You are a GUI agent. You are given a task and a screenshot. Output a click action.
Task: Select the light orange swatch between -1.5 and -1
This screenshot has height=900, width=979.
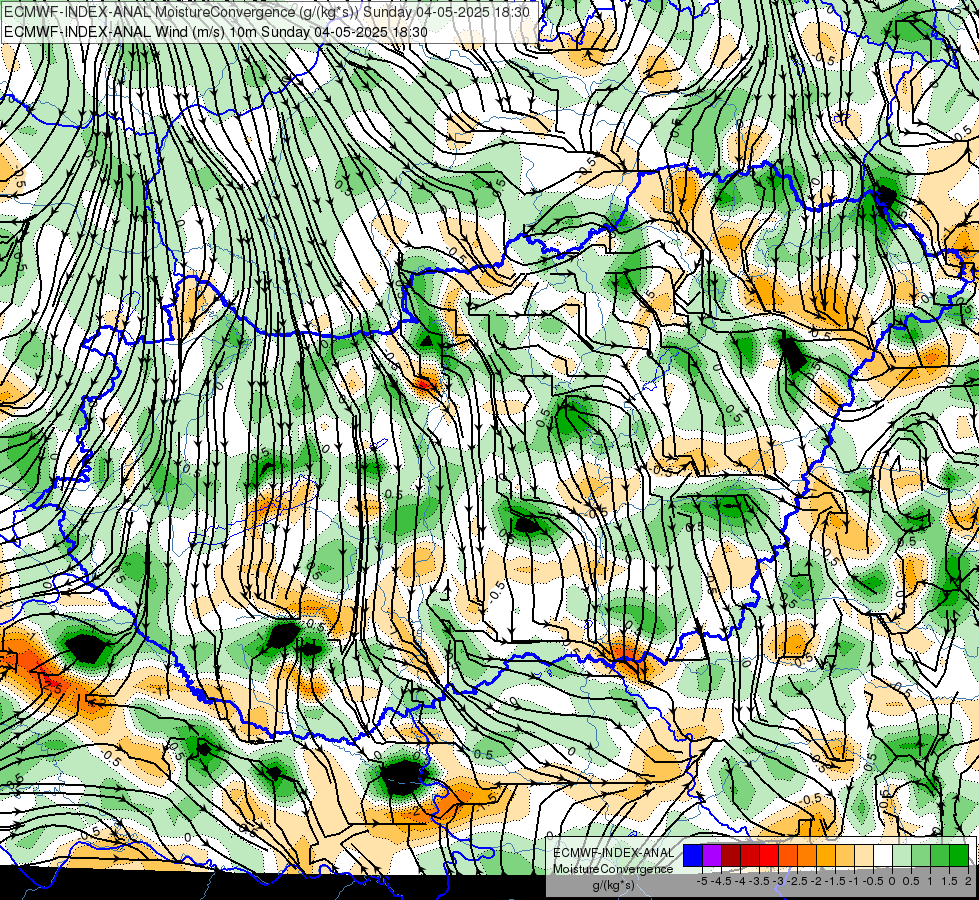tap(845, 856)
